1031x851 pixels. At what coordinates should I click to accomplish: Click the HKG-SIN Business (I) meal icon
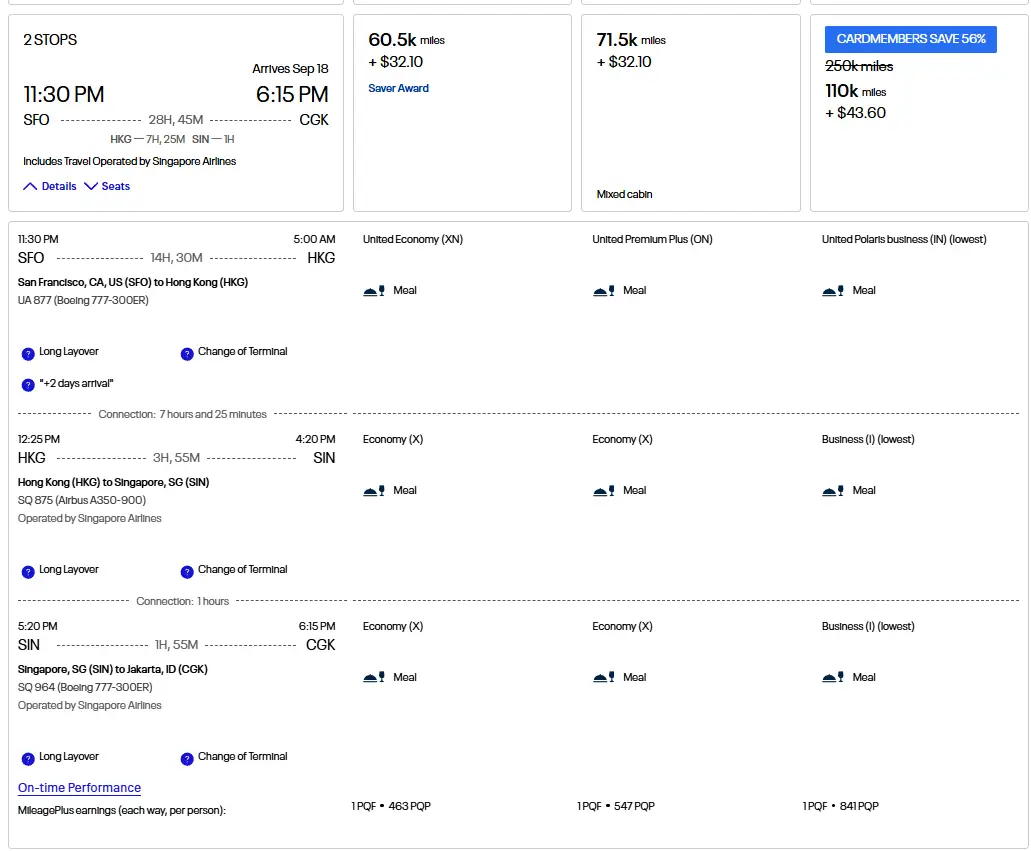click(833, 491)
